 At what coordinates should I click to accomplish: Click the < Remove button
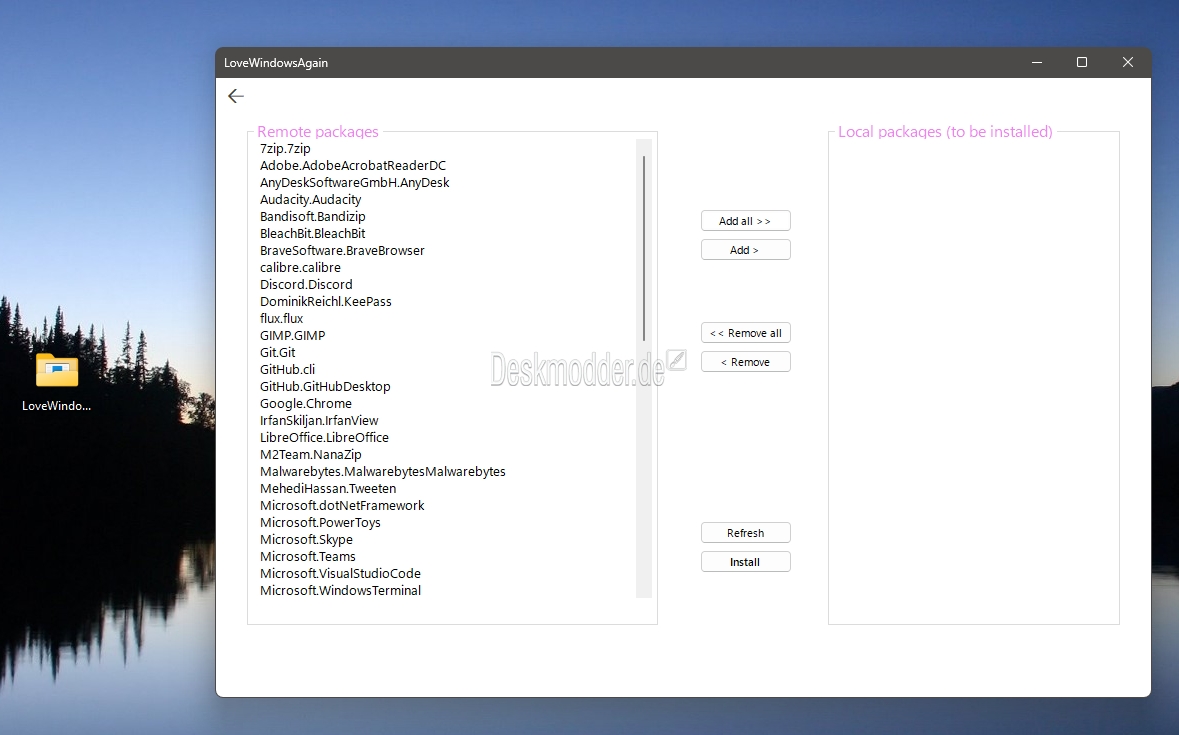tap(745, 362)
